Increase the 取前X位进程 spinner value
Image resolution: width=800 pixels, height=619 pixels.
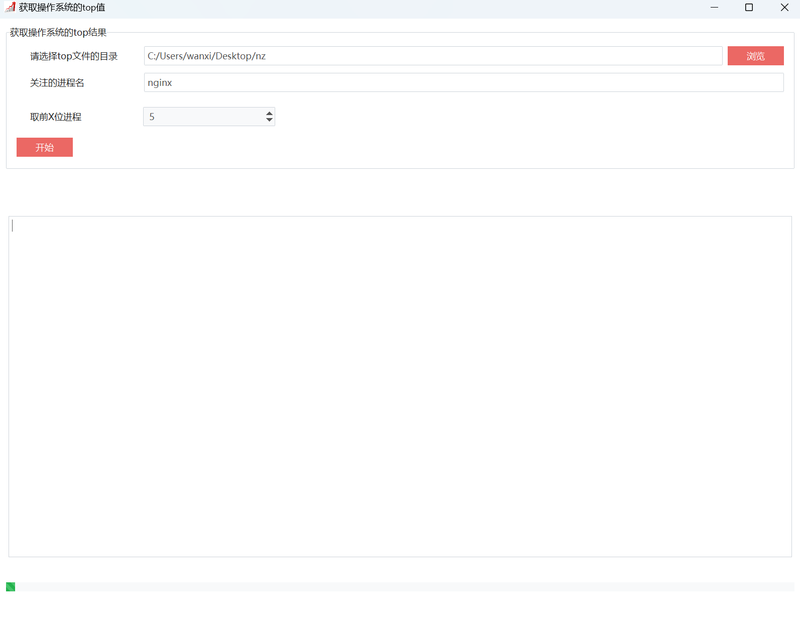269,113
